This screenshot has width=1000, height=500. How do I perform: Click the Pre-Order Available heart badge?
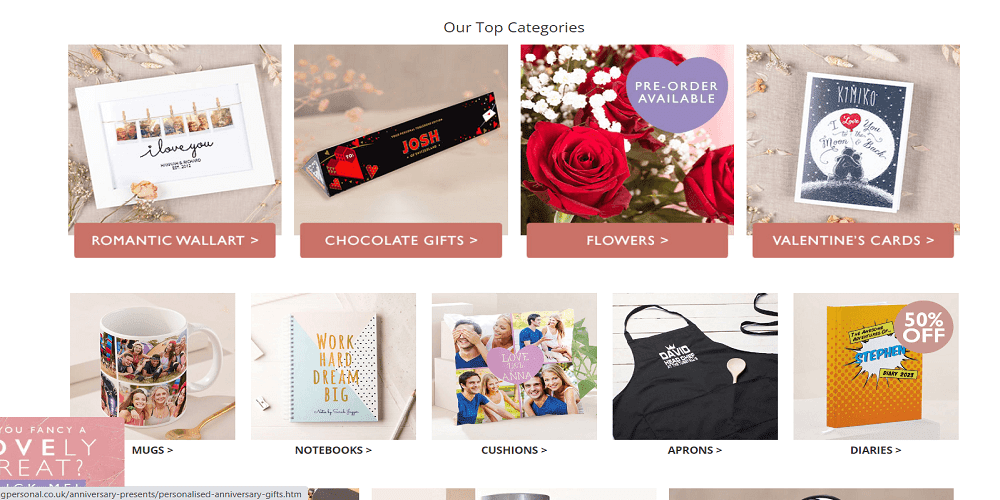click(677, 93)
